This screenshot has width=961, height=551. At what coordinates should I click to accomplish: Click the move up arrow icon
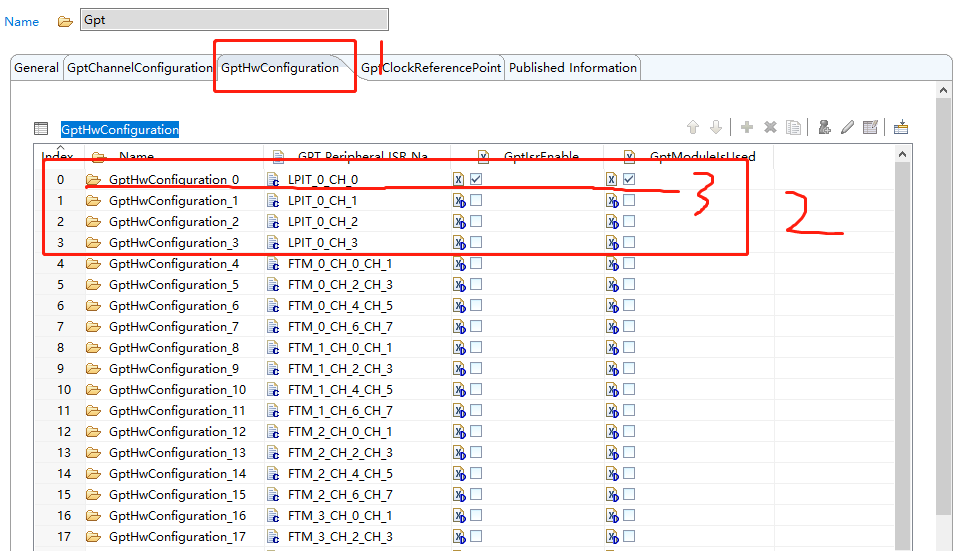click(693, 127)
